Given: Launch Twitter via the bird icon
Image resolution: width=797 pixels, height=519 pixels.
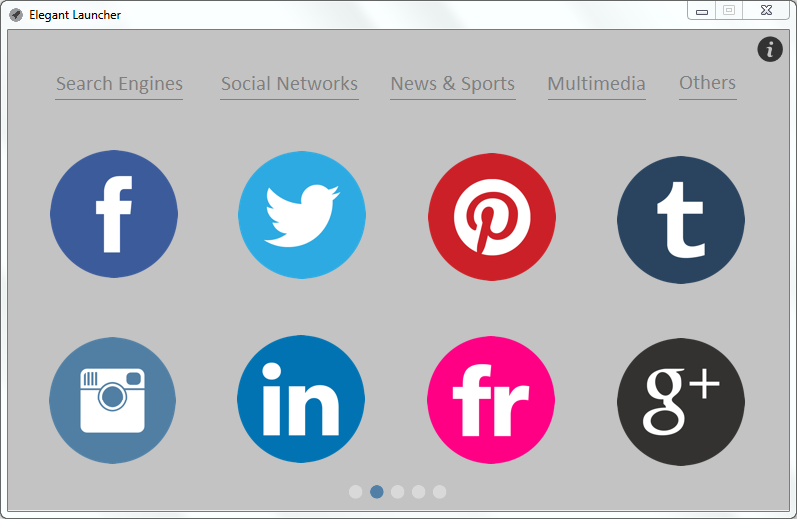Looking at the screenshot, I should pyautogui.click(x=302, y=215).
